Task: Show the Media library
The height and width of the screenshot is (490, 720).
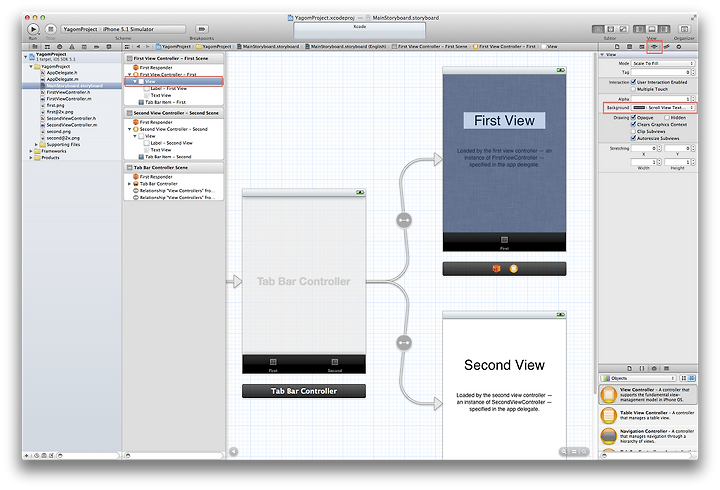Action: (666, 368)
